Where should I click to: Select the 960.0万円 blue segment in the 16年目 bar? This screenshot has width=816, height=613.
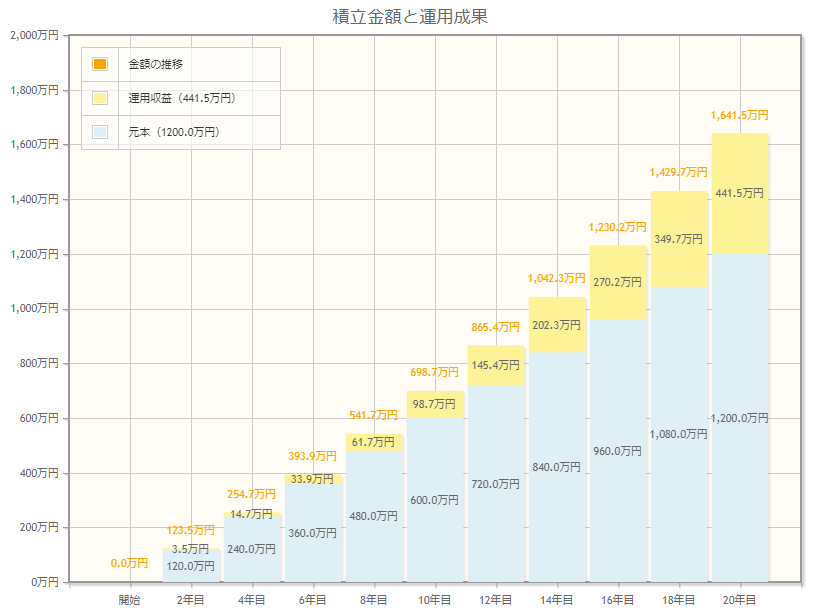(618, 451)
